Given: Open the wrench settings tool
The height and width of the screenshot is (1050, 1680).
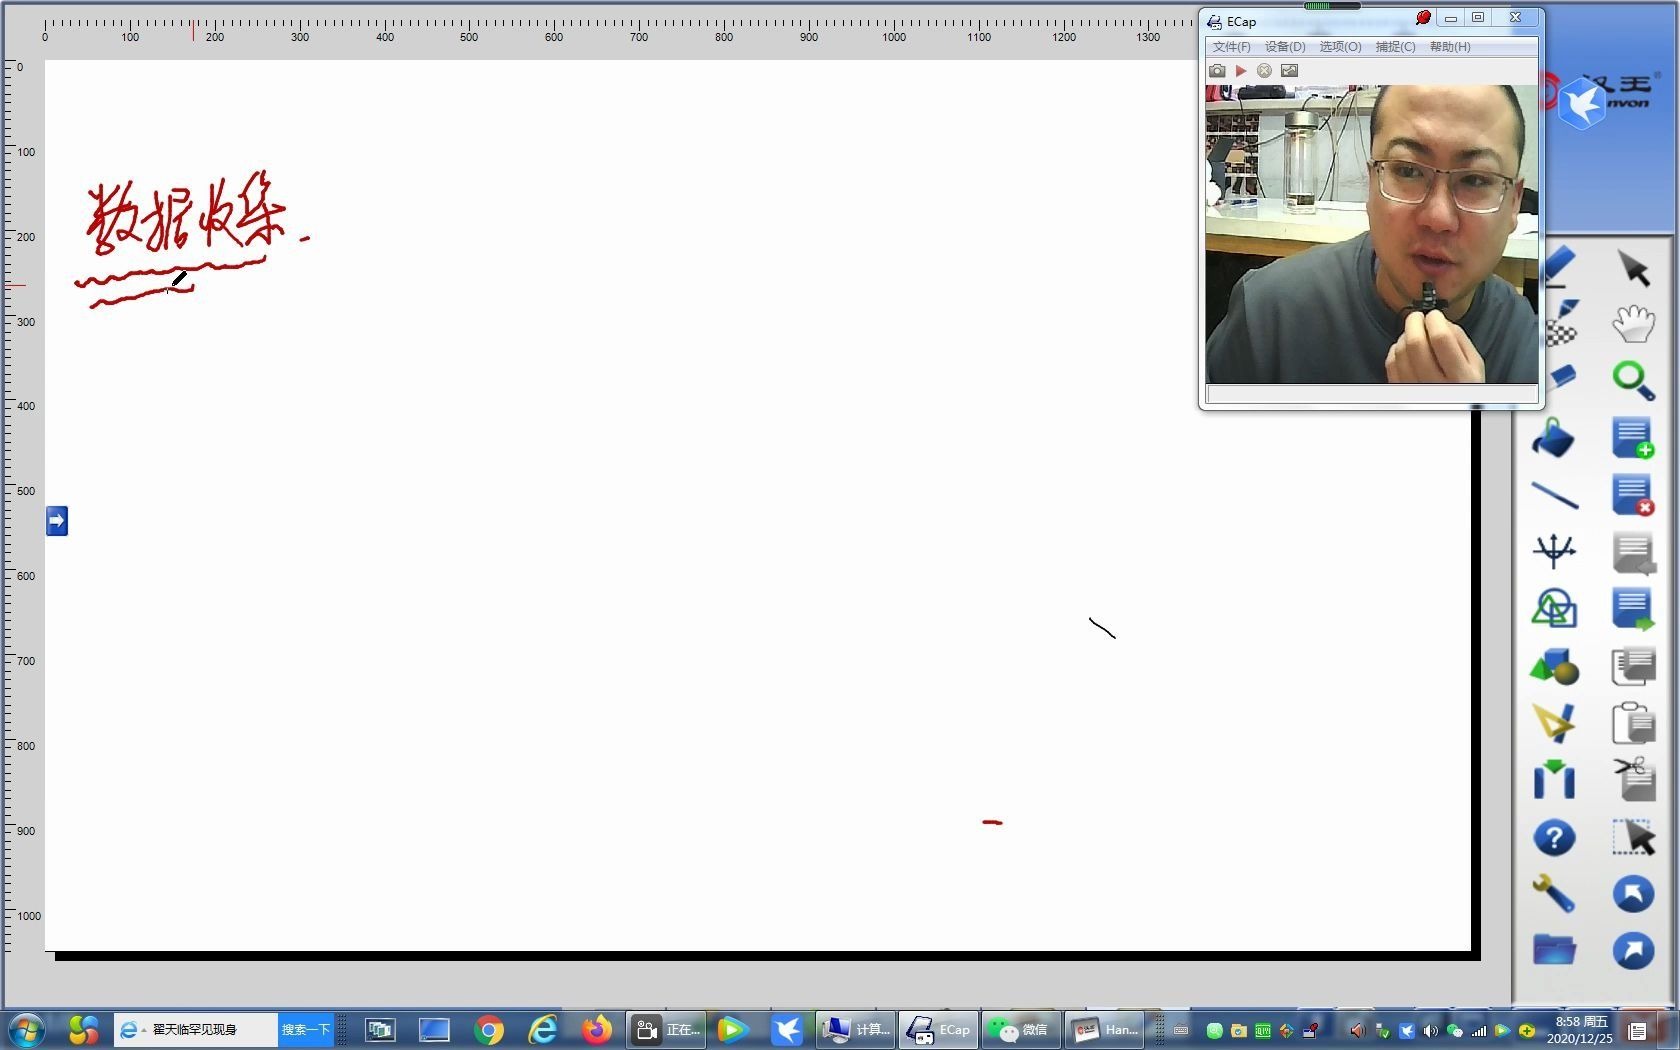Looking at the screenshot, I should click(1554, 893).
